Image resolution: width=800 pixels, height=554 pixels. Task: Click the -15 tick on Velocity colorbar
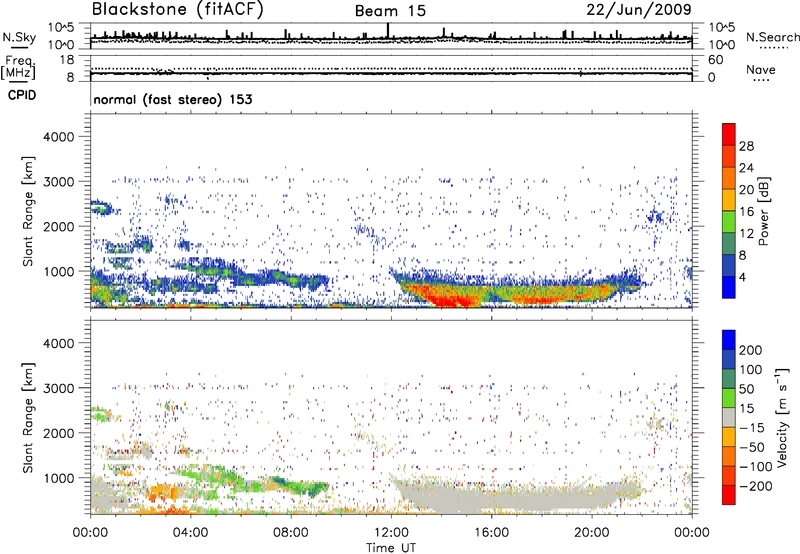pos(752,427)
